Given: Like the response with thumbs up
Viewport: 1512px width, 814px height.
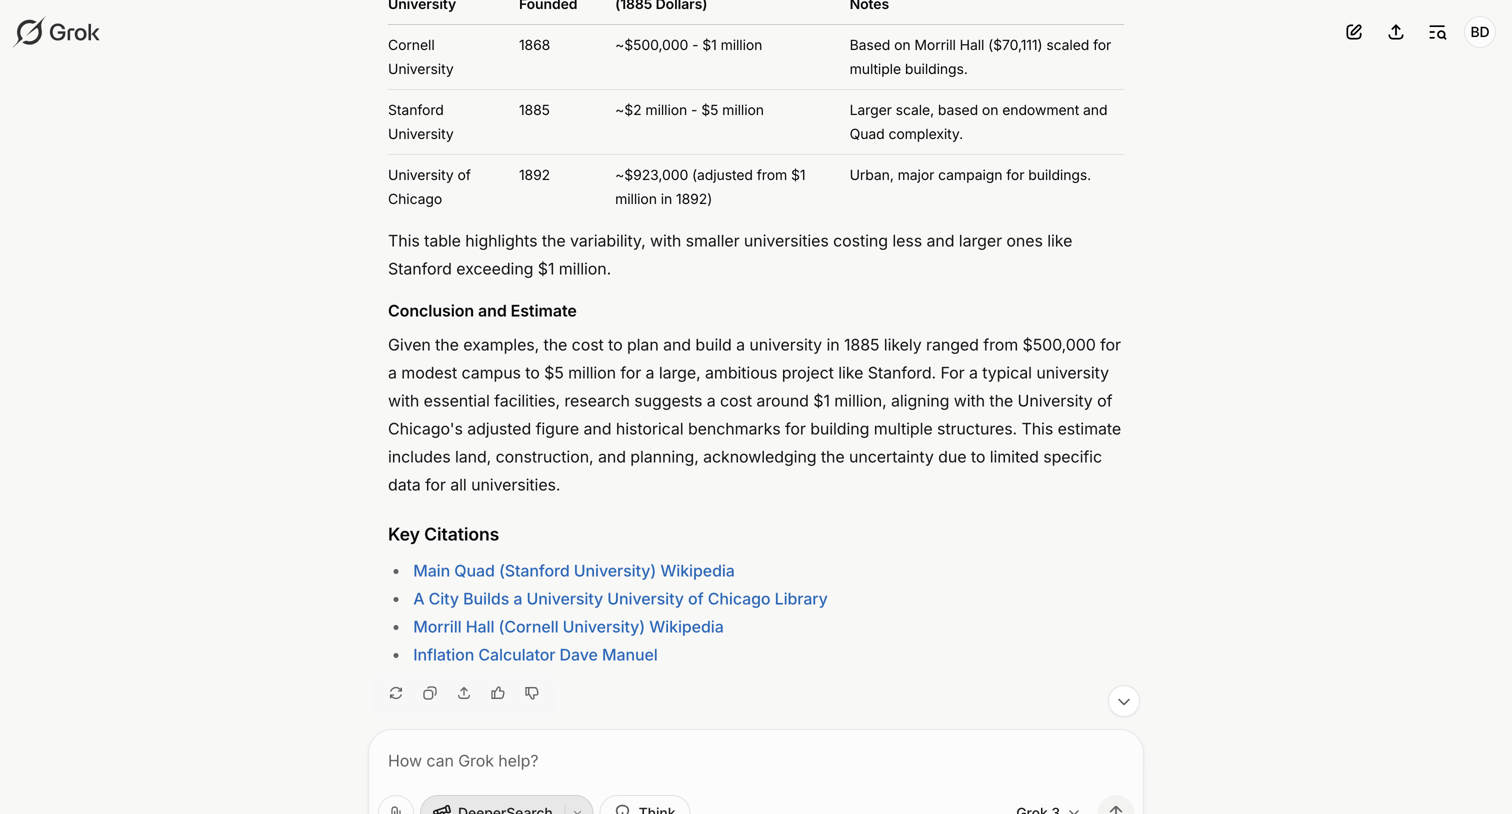Looking at the screenshot, I should tap(498, 693).
